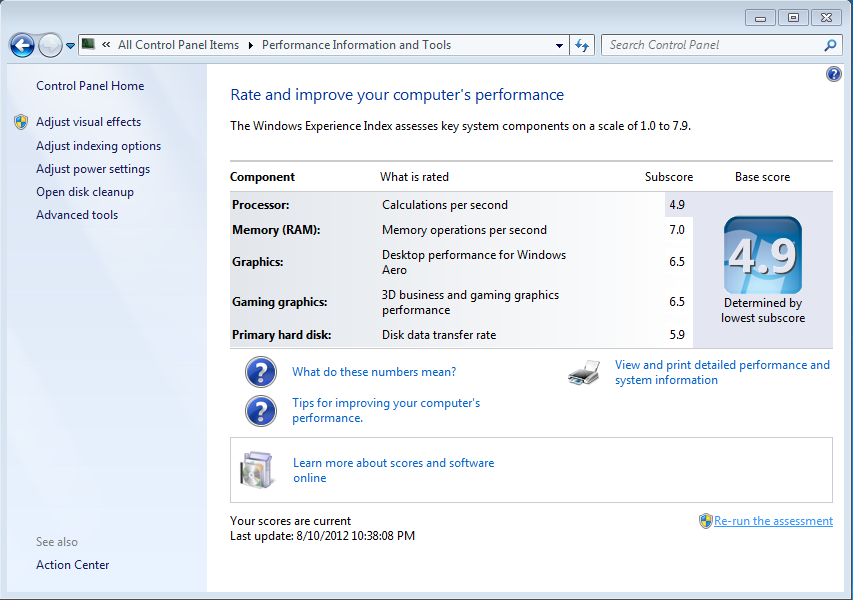
Task: Click the printer icon
Action: 584,373
